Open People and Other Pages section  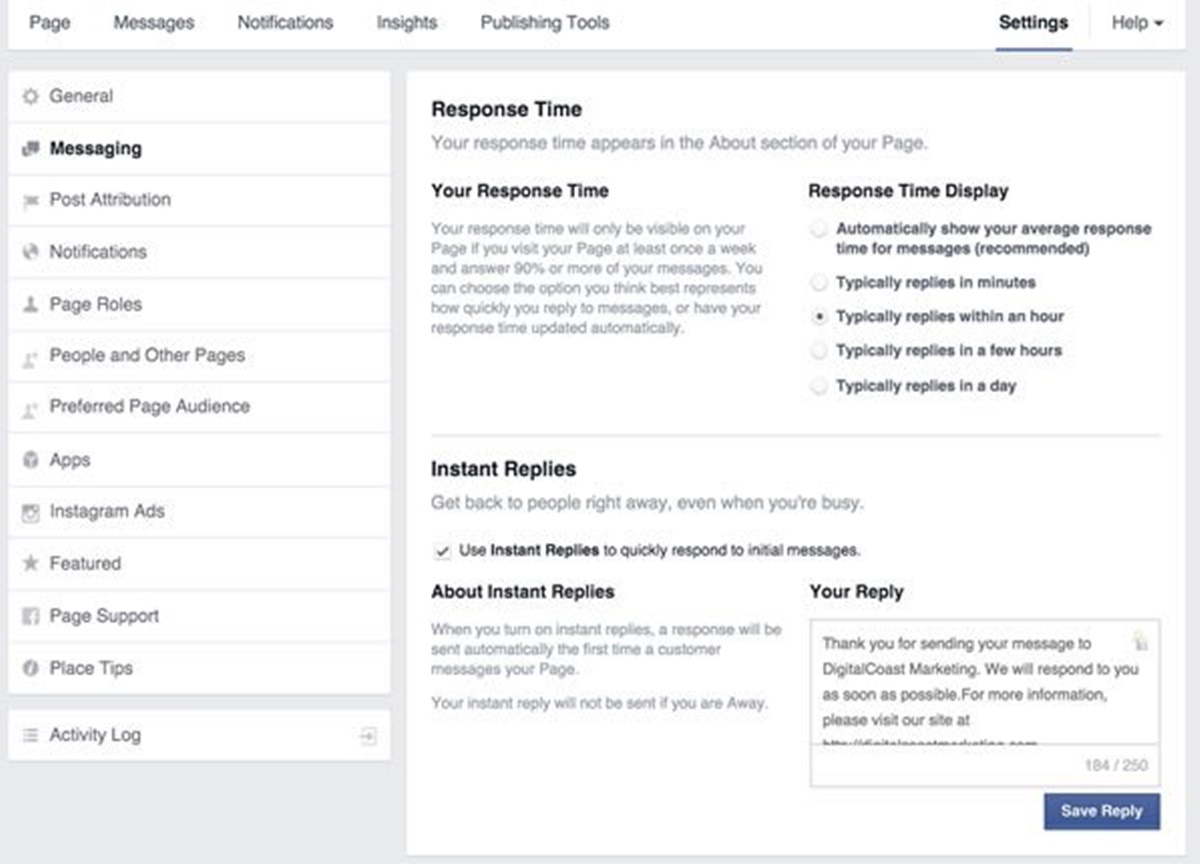click(x=147, y=356)
